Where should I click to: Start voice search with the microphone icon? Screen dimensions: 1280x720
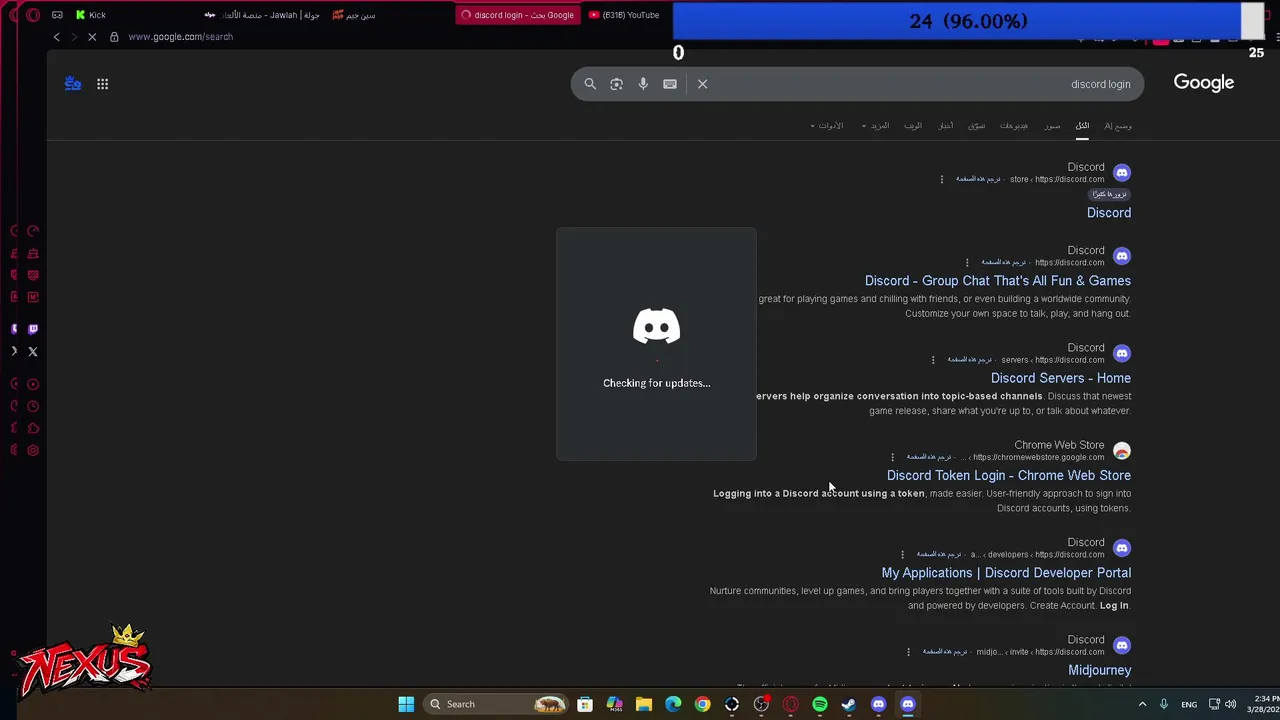point(643,84)
